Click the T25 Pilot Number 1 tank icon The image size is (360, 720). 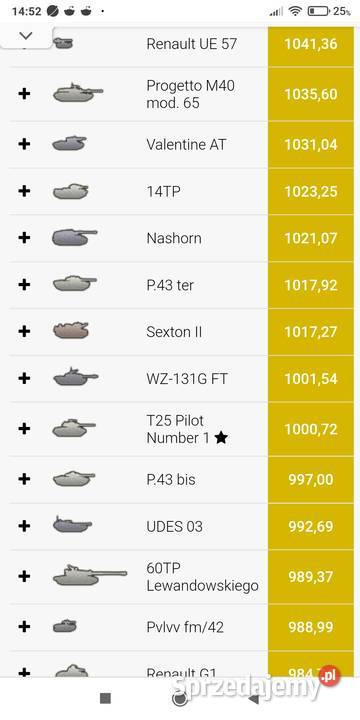[74, 428]
